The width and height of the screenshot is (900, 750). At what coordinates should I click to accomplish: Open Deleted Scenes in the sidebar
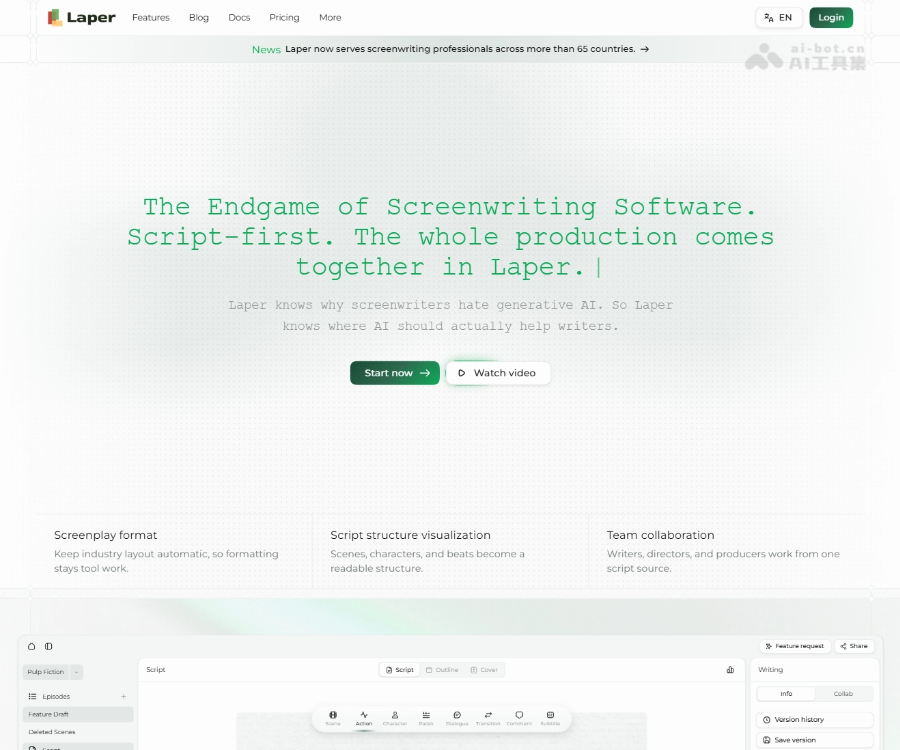coord(78,732)
